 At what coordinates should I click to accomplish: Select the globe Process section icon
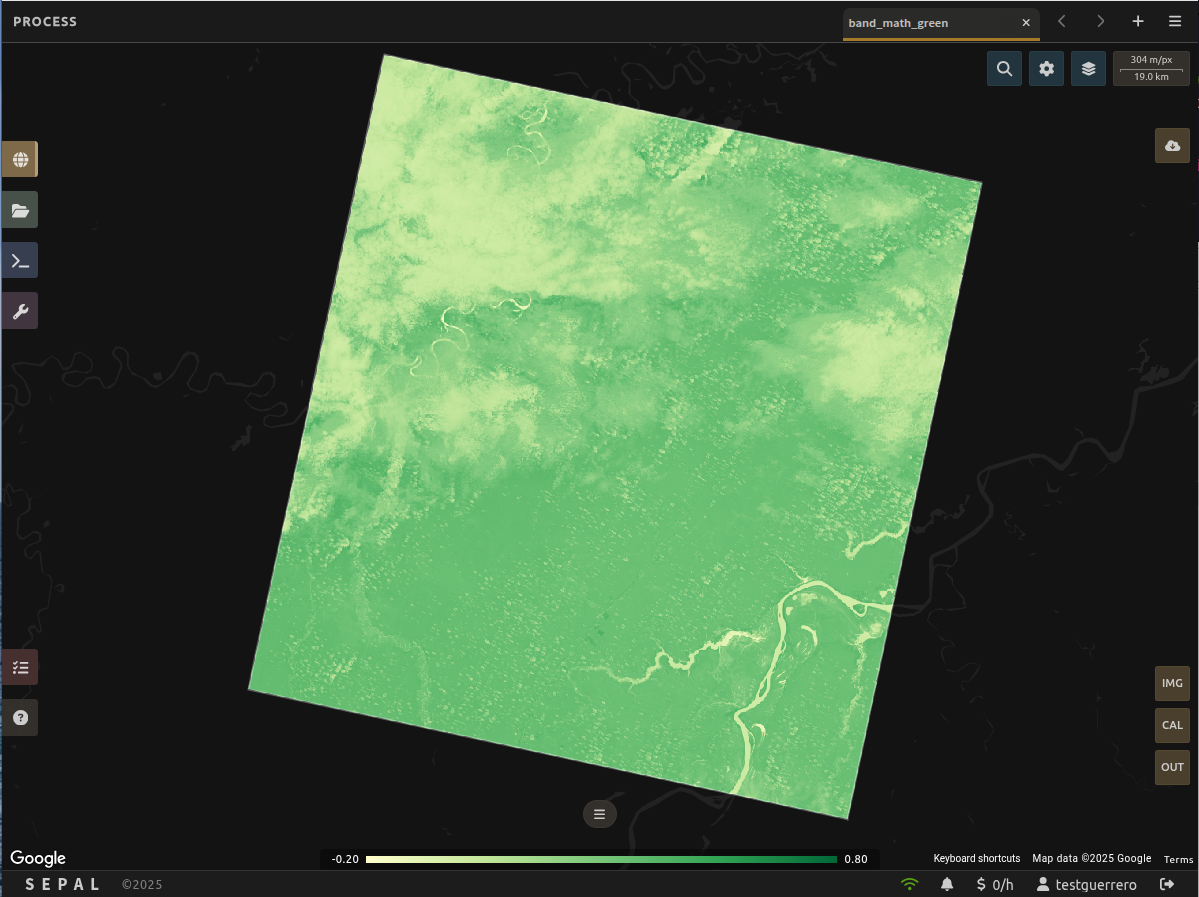click(x=20, y=159)
